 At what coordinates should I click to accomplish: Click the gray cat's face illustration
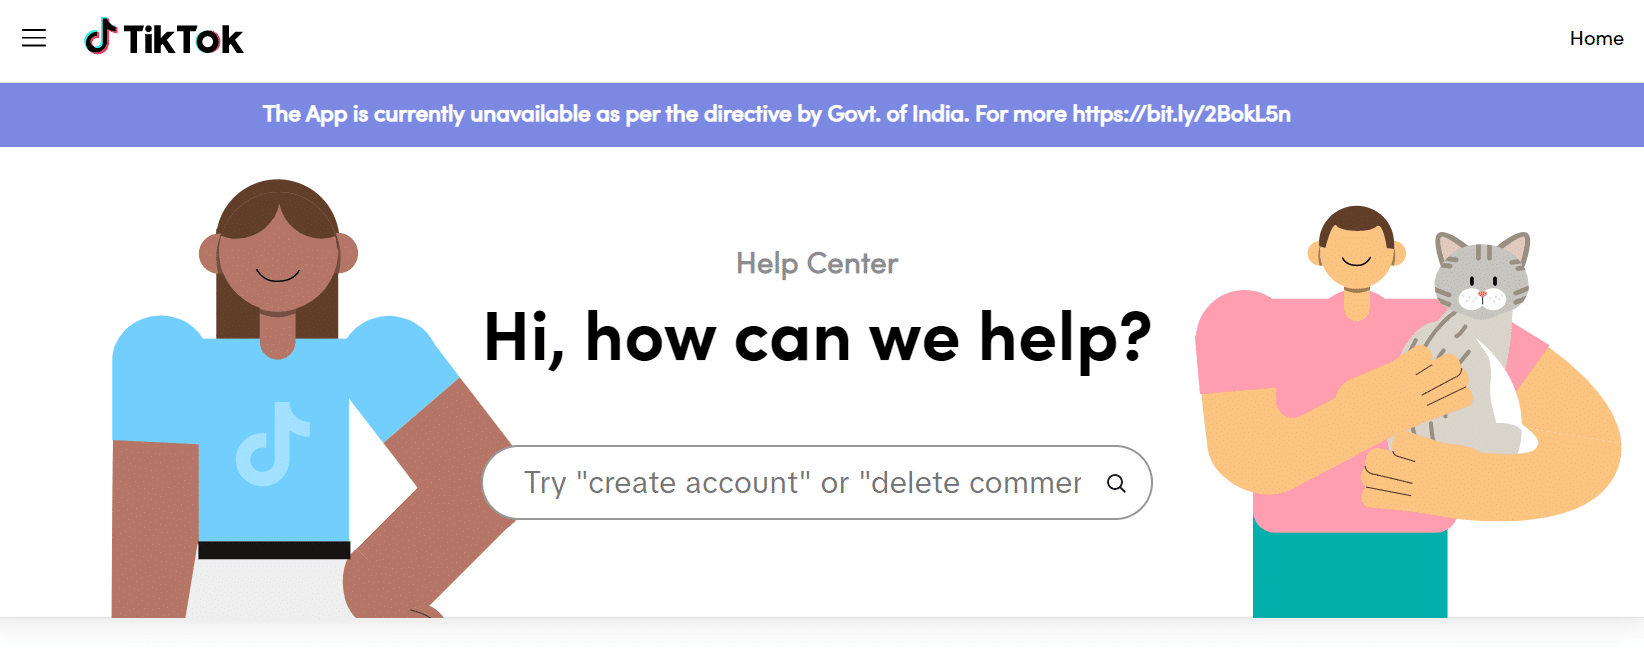coord(1483,278)
